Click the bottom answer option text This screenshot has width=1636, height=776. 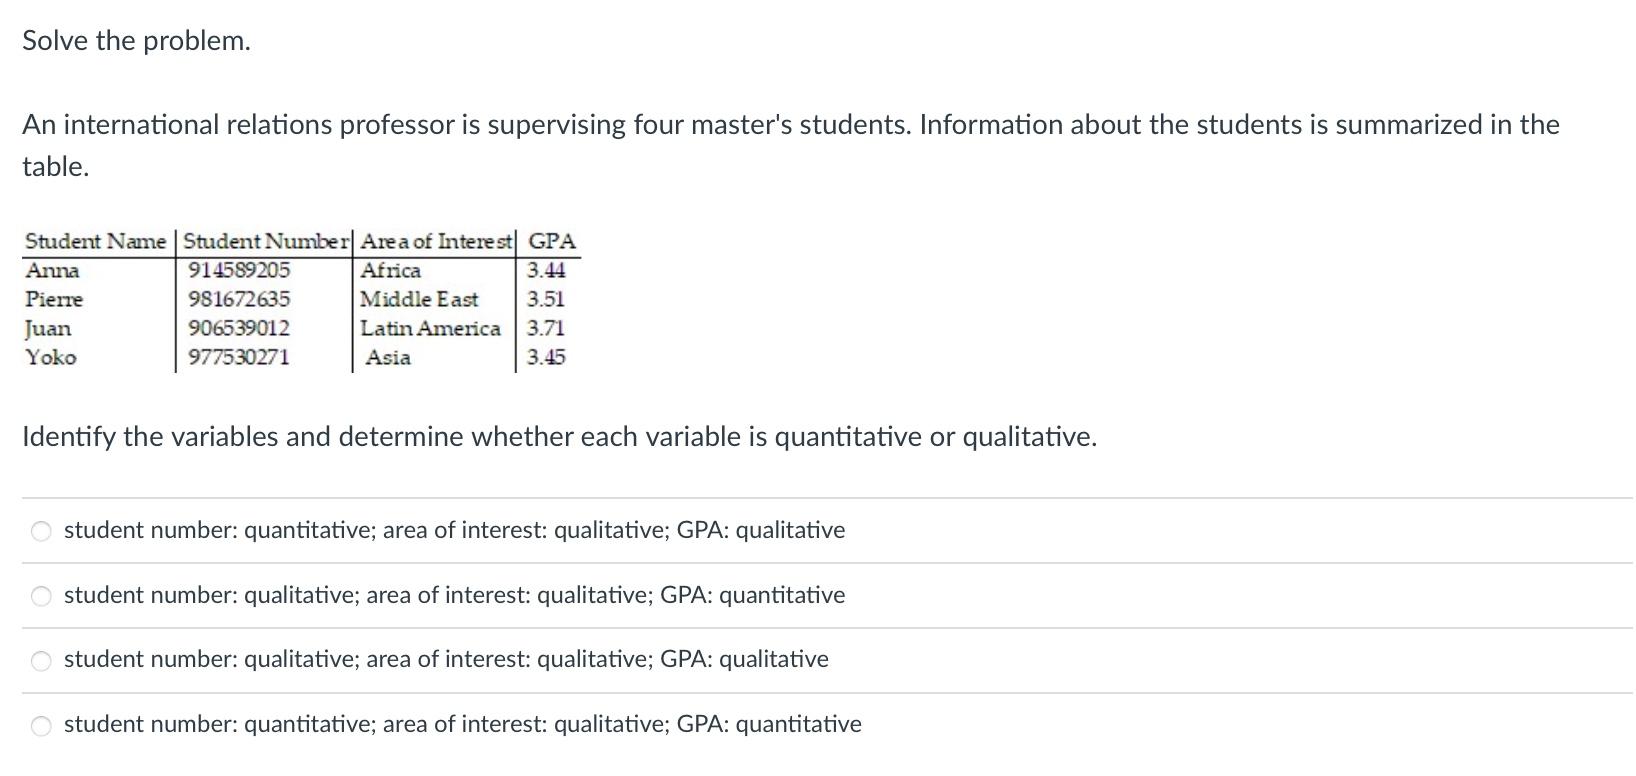461,724
